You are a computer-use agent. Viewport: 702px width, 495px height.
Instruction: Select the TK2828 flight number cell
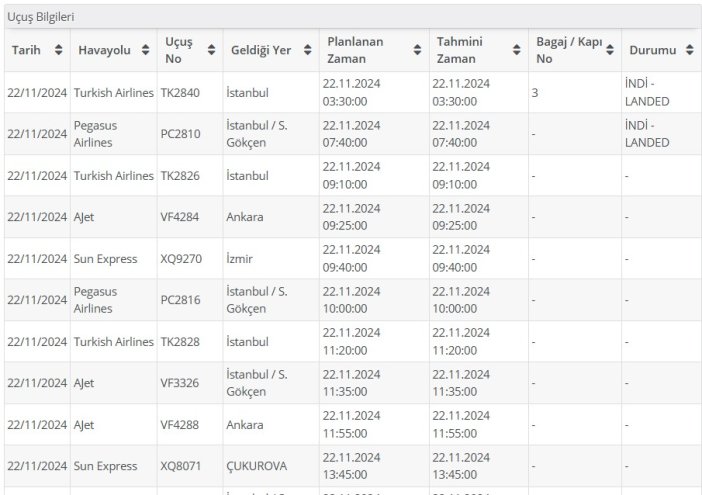point(180,342)
